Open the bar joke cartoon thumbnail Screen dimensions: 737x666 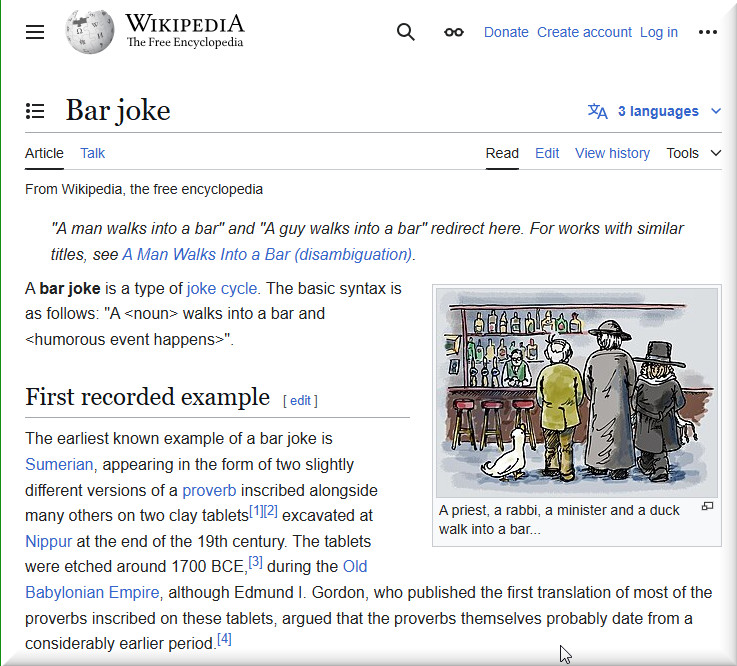pos(577,391)
